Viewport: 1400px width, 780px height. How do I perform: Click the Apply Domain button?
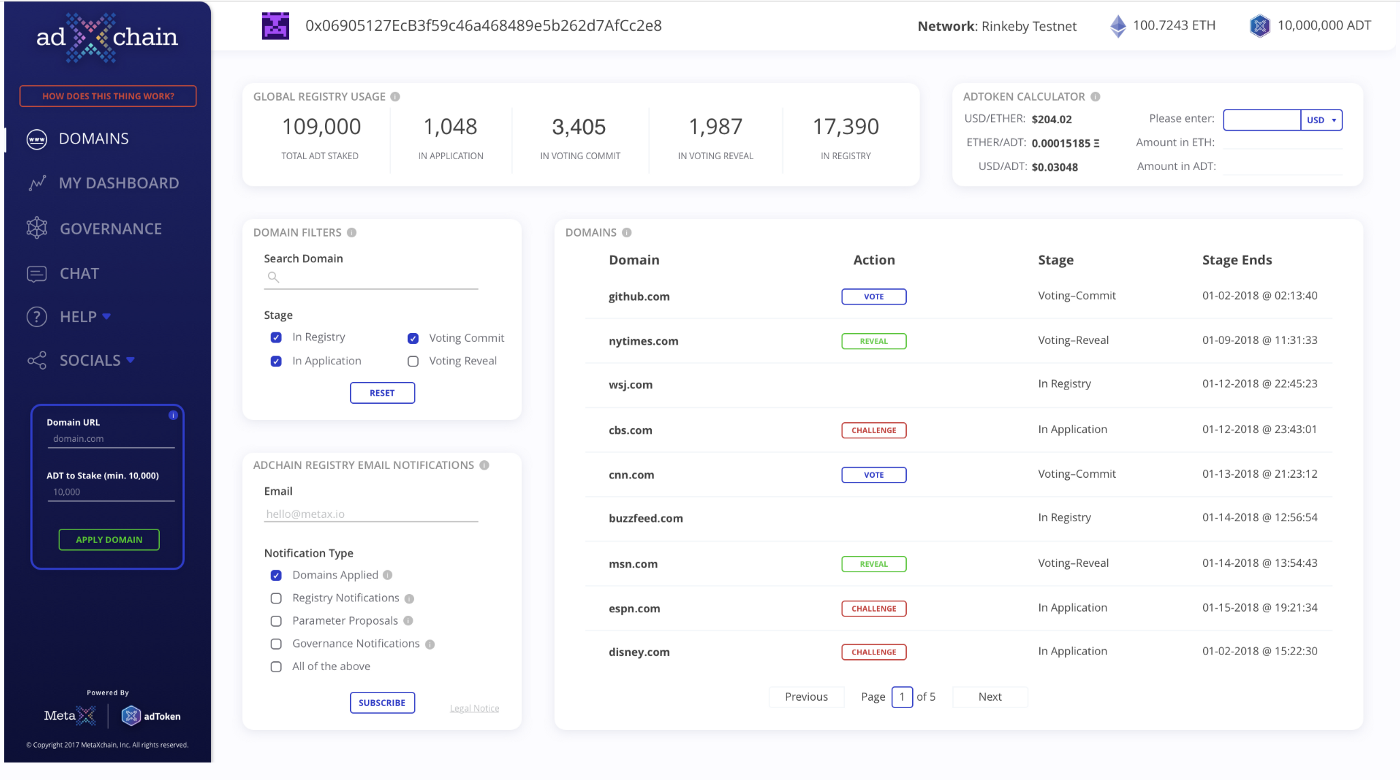click(x=109, y=540)
